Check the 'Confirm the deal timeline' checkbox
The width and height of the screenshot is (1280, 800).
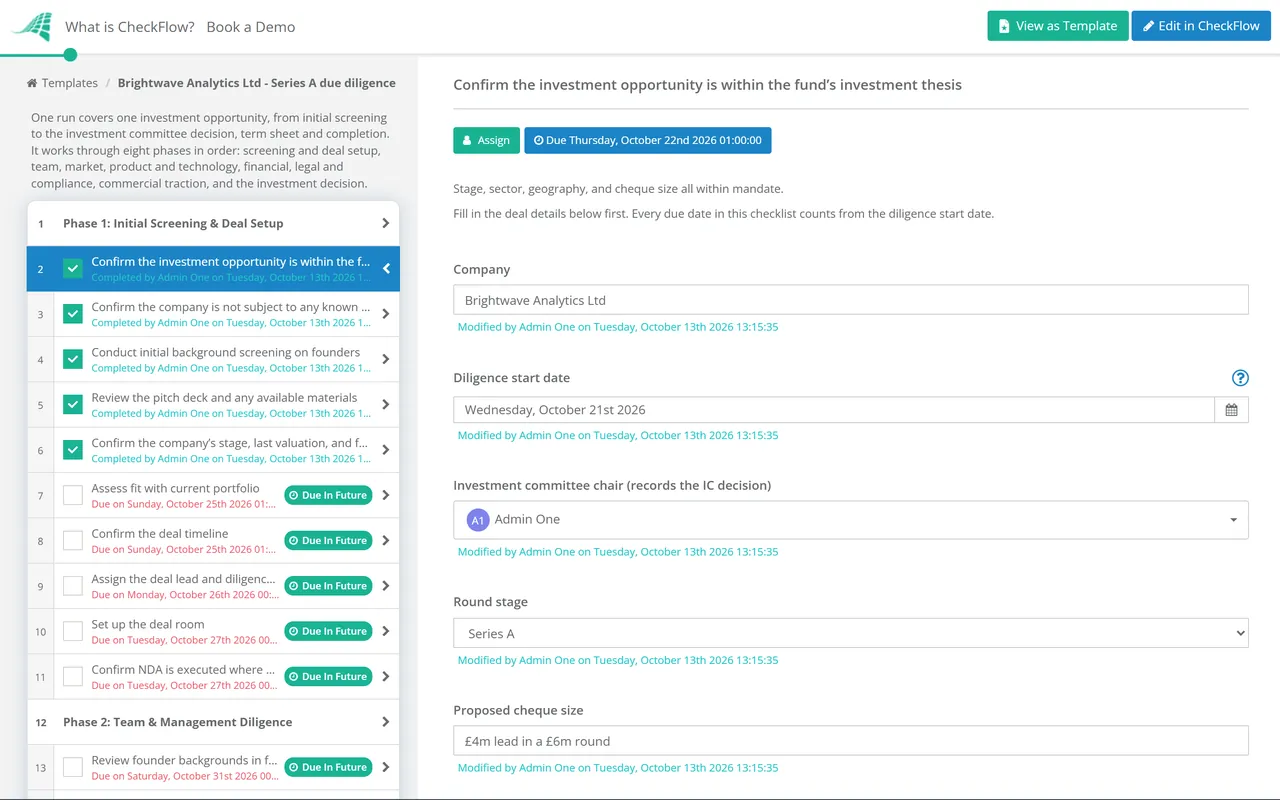click(73, 541)
